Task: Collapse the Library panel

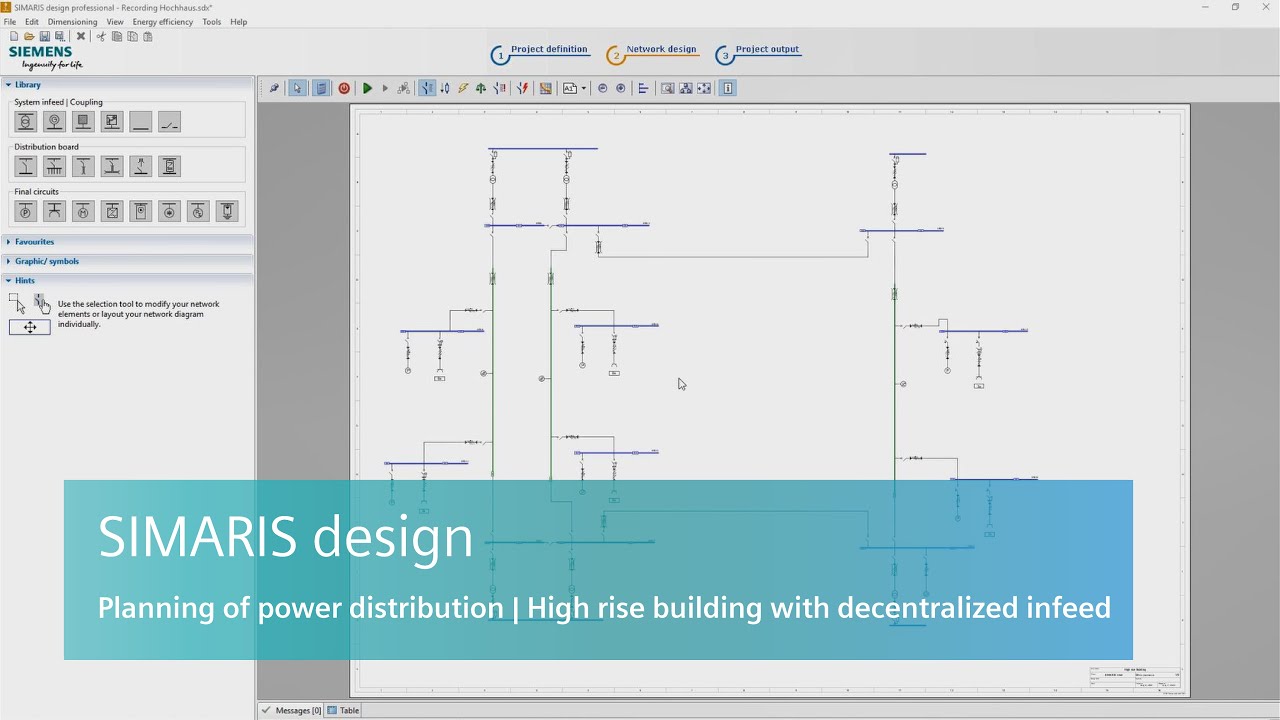Action: 127,85
